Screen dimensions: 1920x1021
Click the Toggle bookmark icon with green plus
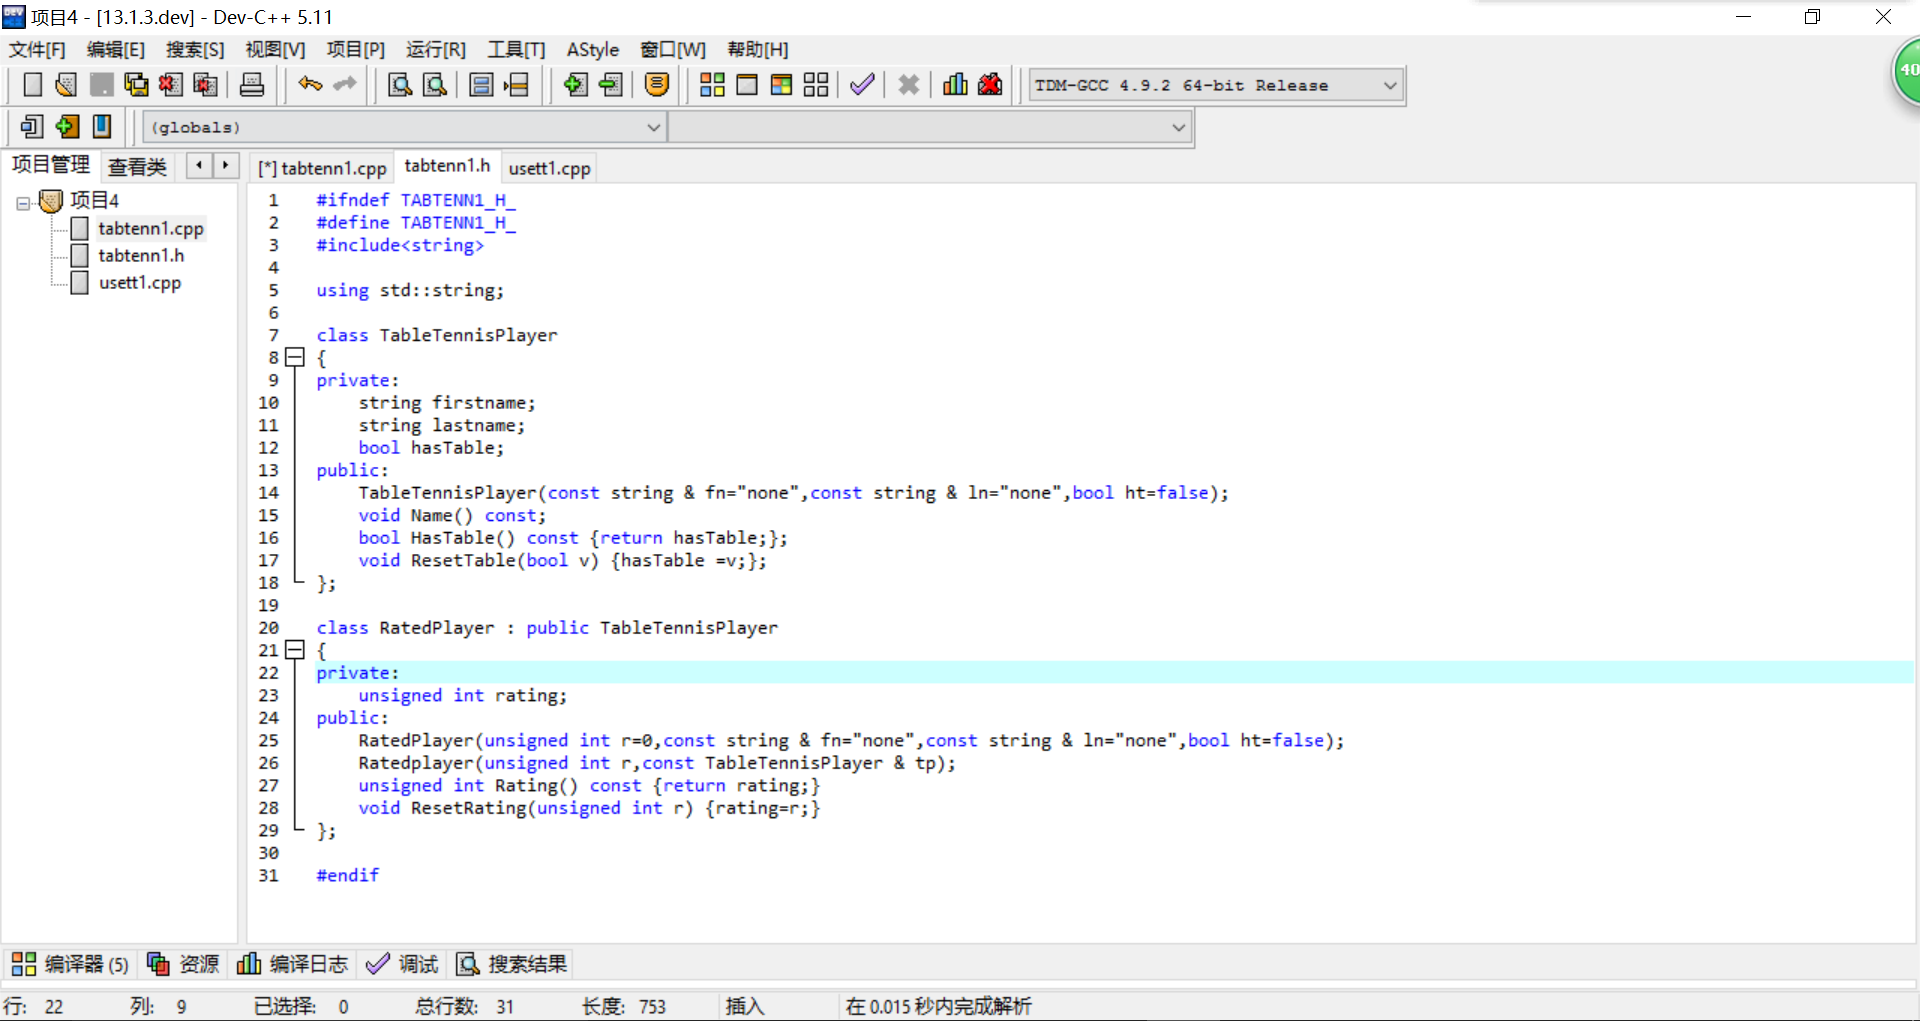67,127
